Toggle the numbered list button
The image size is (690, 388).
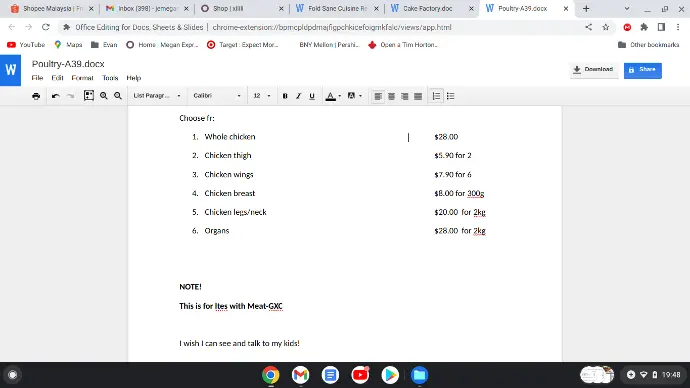(x=436, y=96)
